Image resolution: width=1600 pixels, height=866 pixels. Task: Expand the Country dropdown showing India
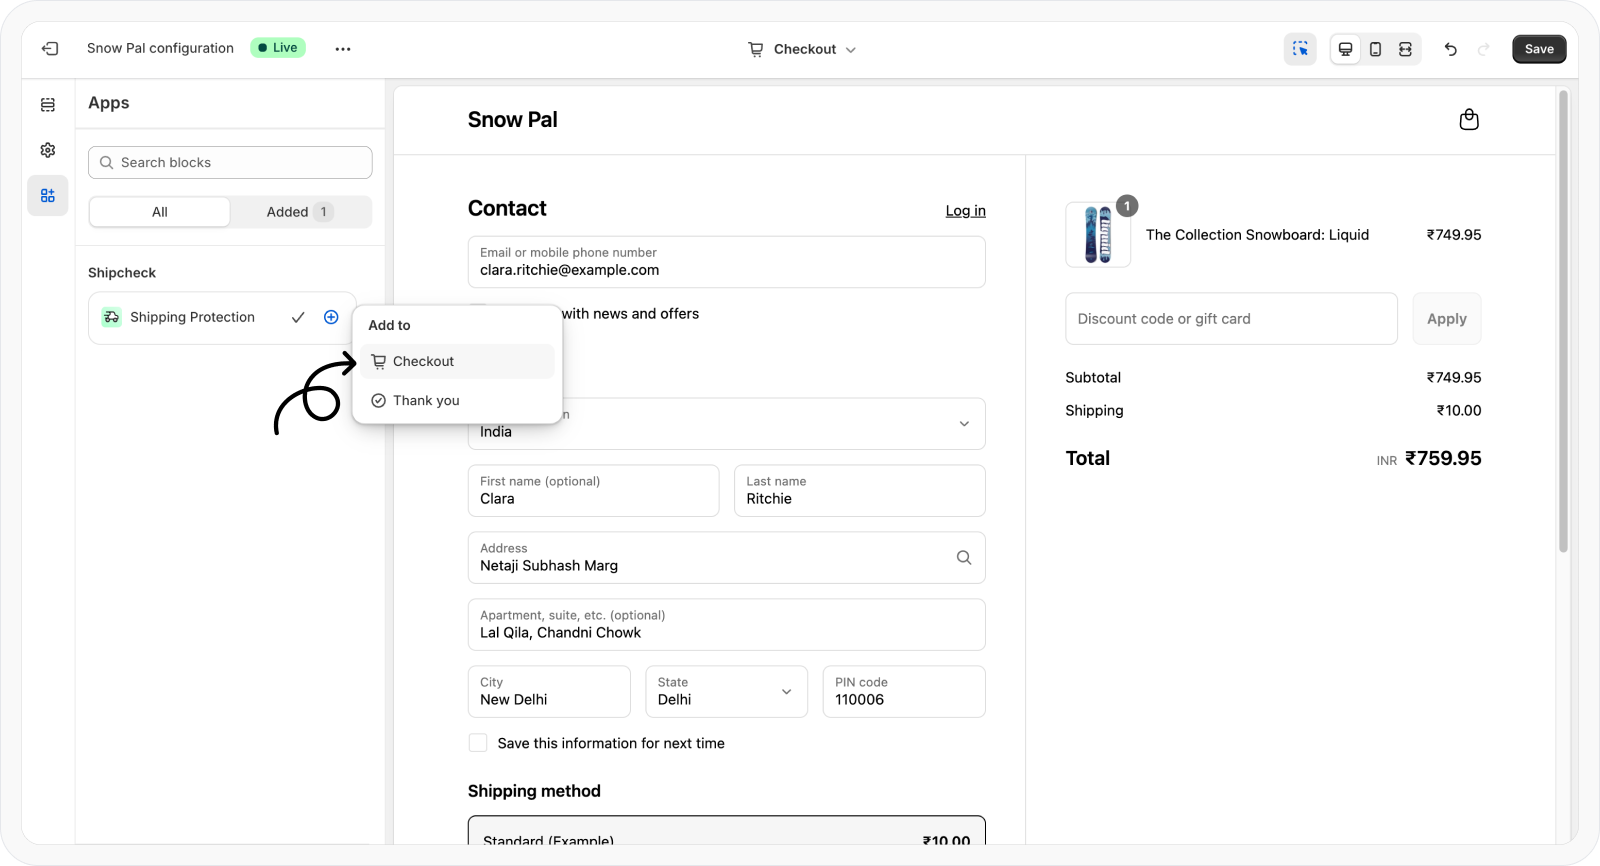point(726,424)
